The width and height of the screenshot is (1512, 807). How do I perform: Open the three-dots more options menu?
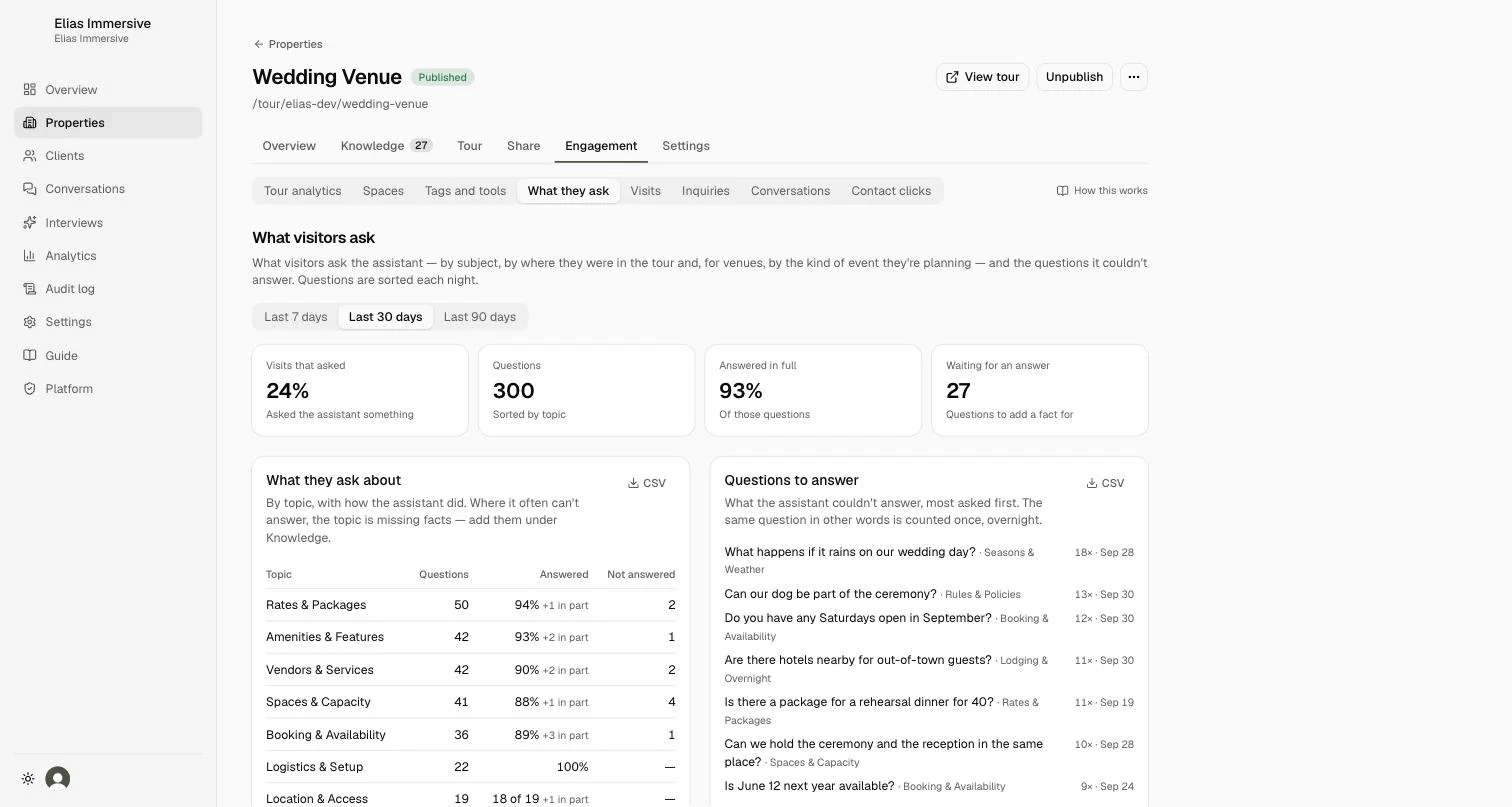pos(1134,77)
